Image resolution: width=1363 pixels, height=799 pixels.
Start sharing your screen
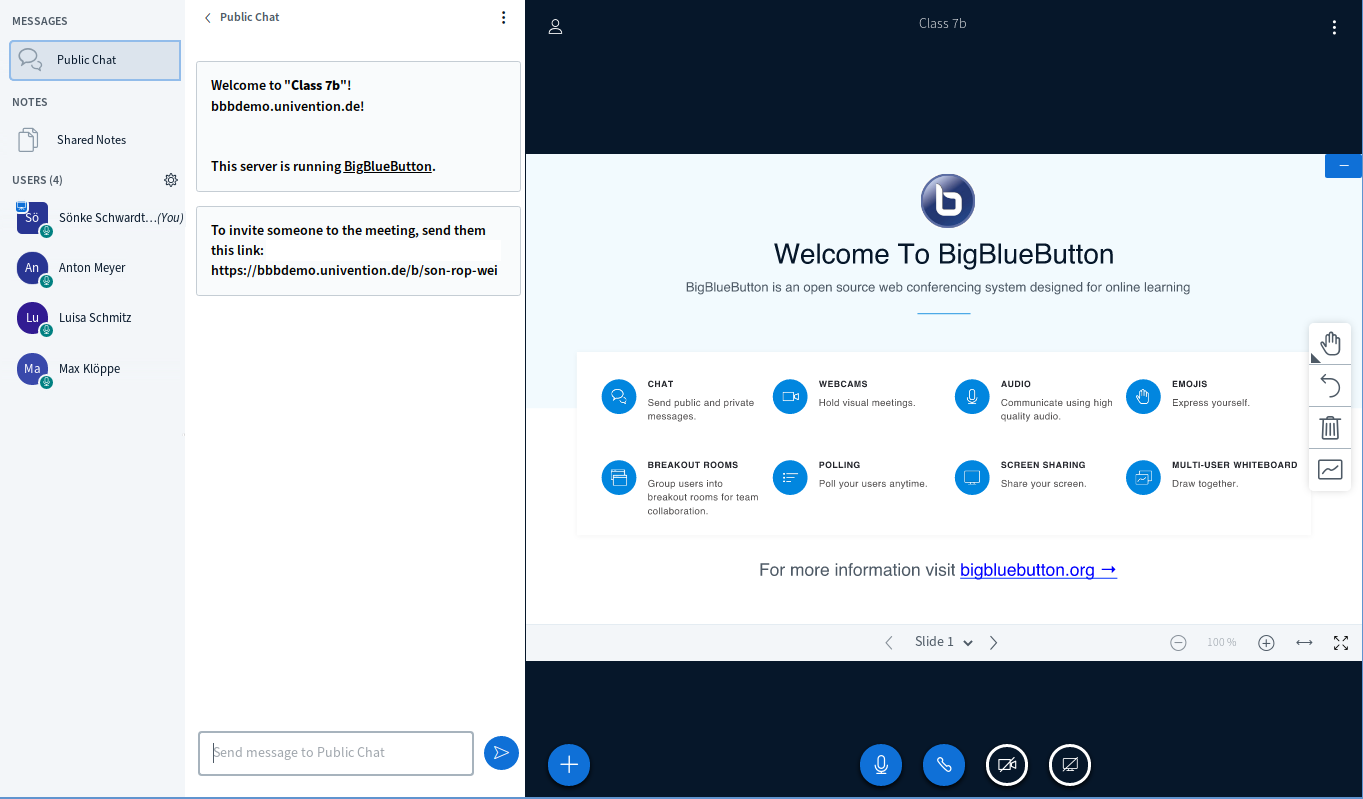click(x=1070, y=765)
